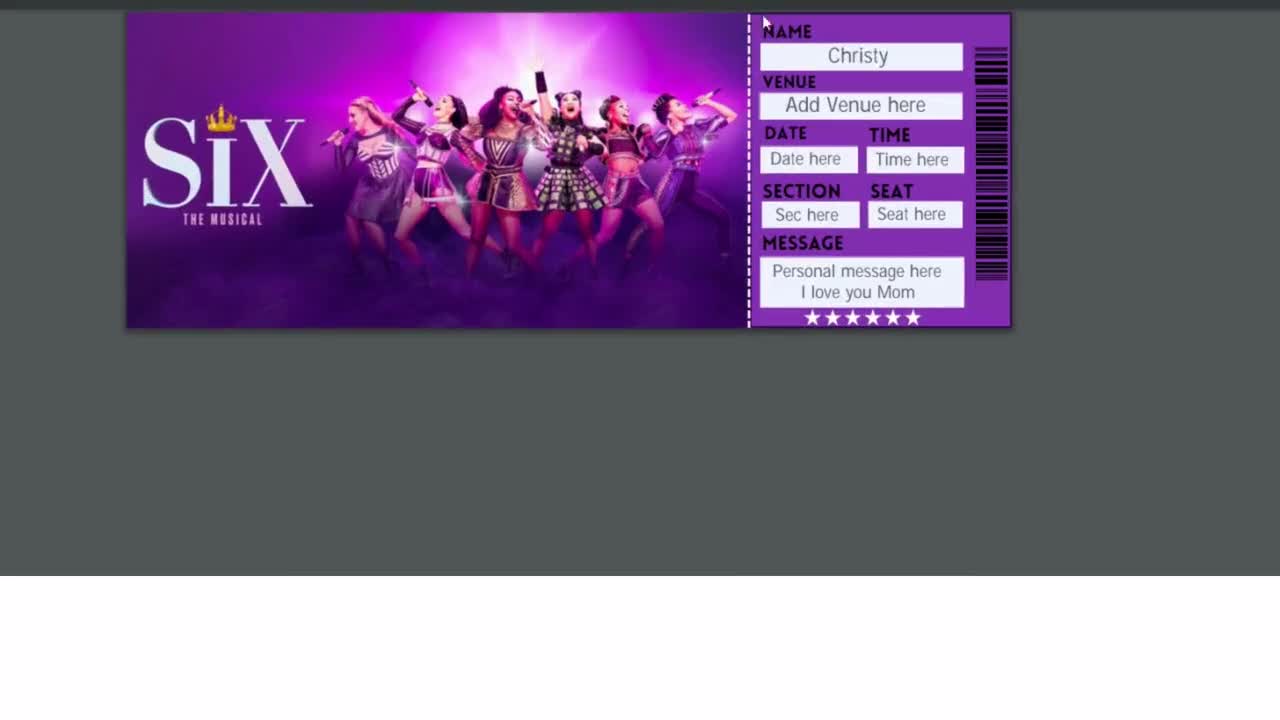Select the Sec here field
This screenshot has height=720, width=1280.
click(810, 215)
